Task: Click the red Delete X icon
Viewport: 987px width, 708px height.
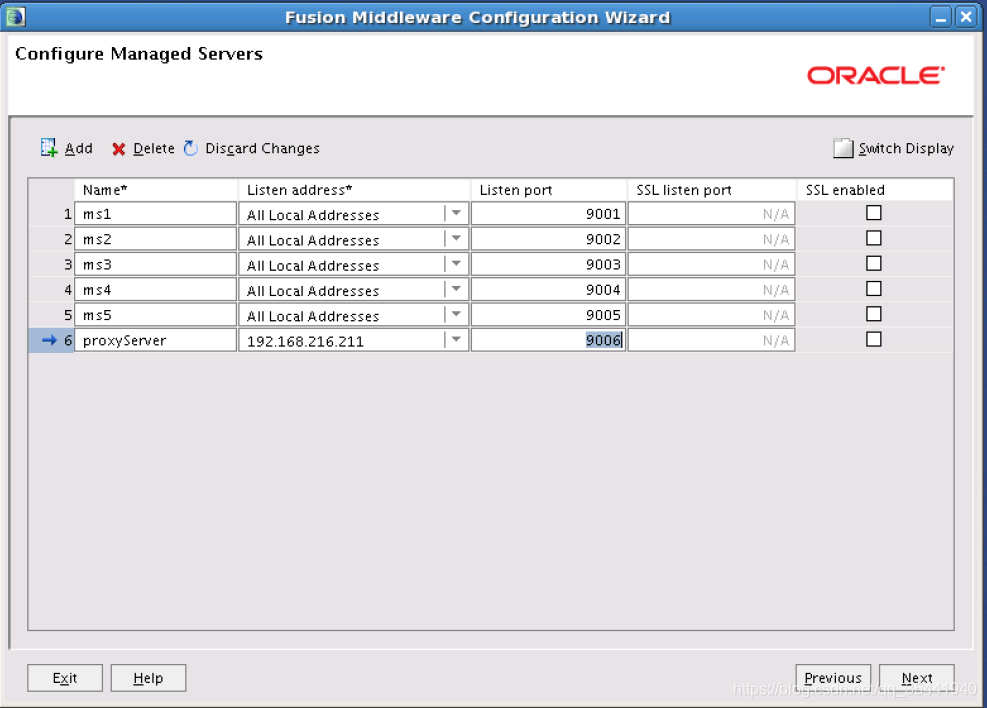Action: [118, 149]
